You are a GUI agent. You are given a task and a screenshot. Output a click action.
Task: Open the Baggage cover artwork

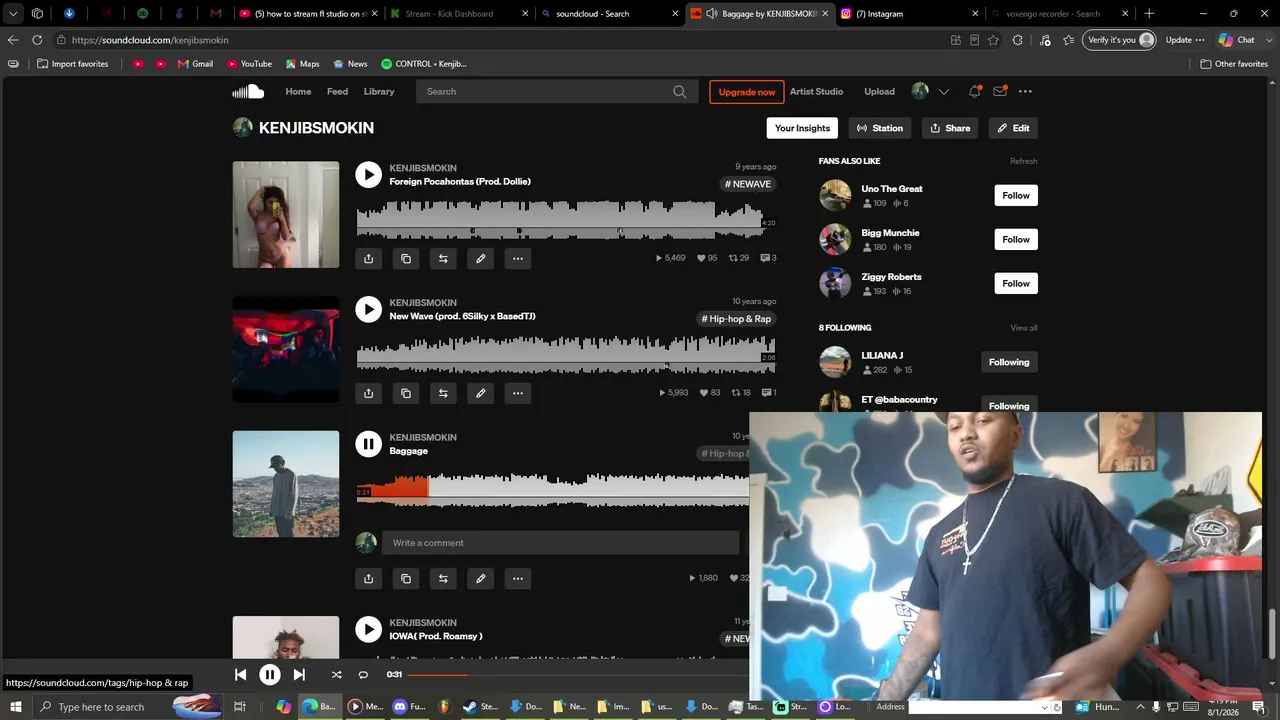coord(286,484)
